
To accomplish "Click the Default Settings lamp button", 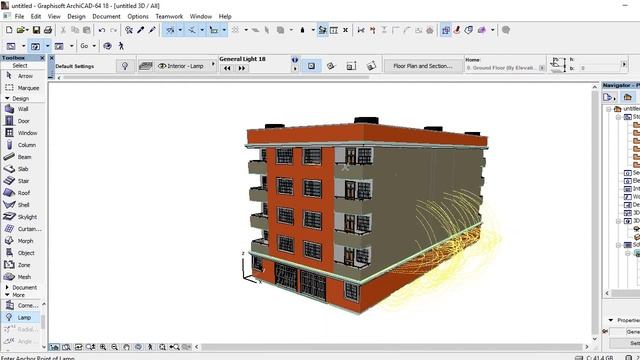I will (125, 66).
